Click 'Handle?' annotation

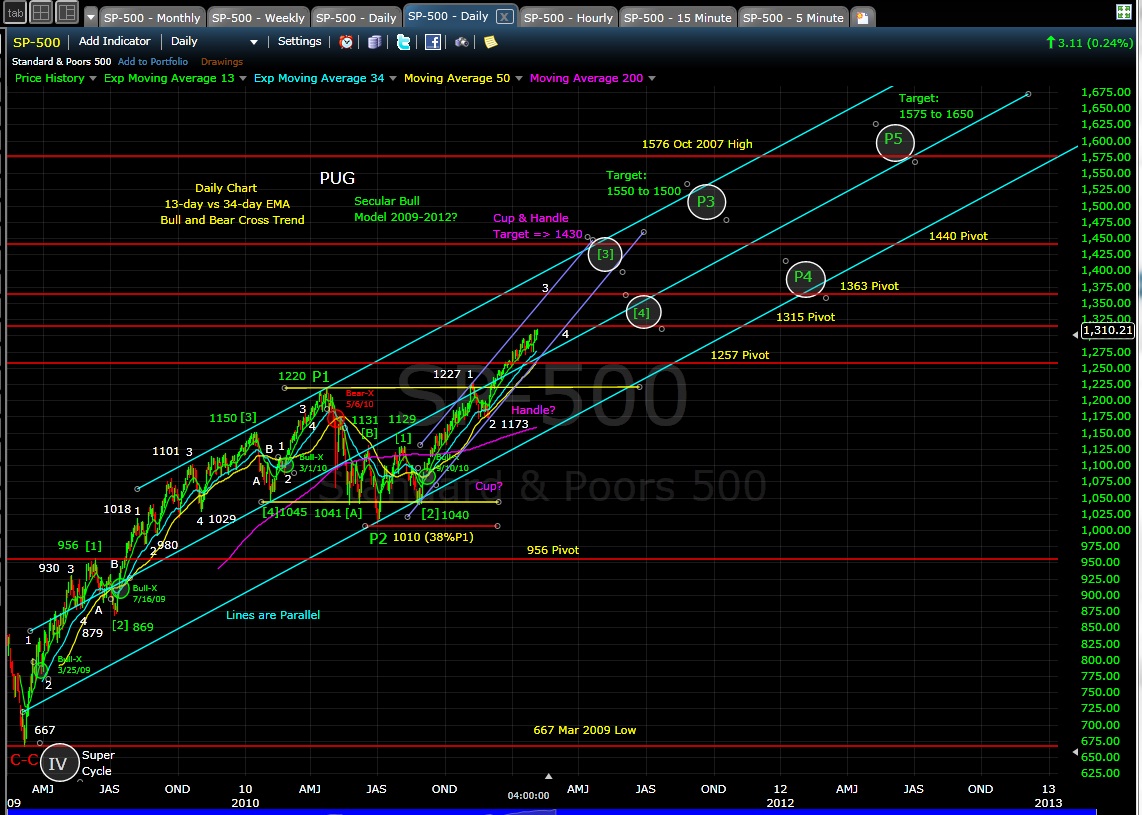tap(533, 410)
